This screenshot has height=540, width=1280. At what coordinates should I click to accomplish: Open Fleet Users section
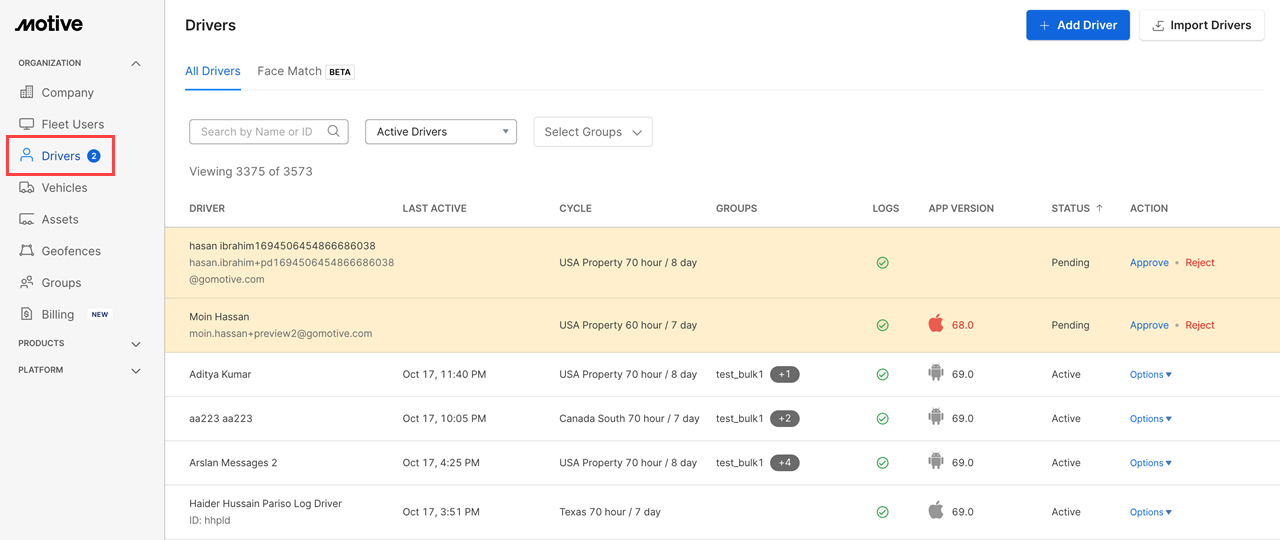72,125
